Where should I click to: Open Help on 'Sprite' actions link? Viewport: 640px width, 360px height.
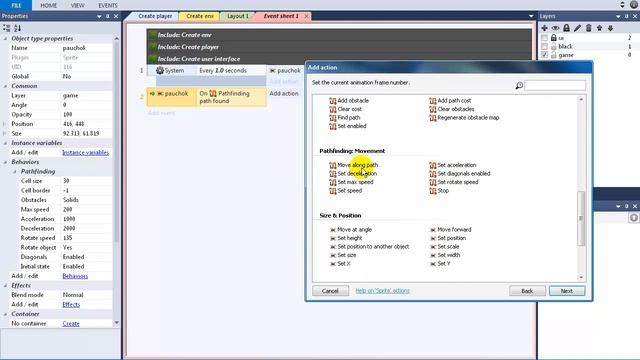[x=382, y=291]
